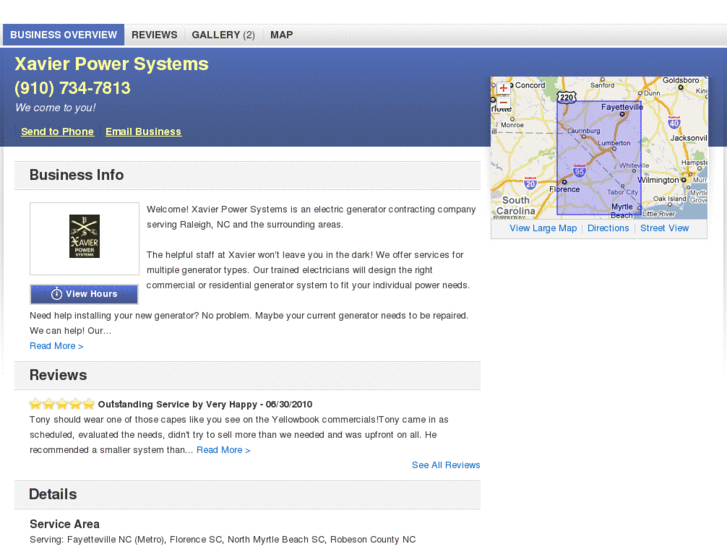Viewport: 727px width, 545px height.
Task: Click the We come to you! tagline
Action: 55,108
